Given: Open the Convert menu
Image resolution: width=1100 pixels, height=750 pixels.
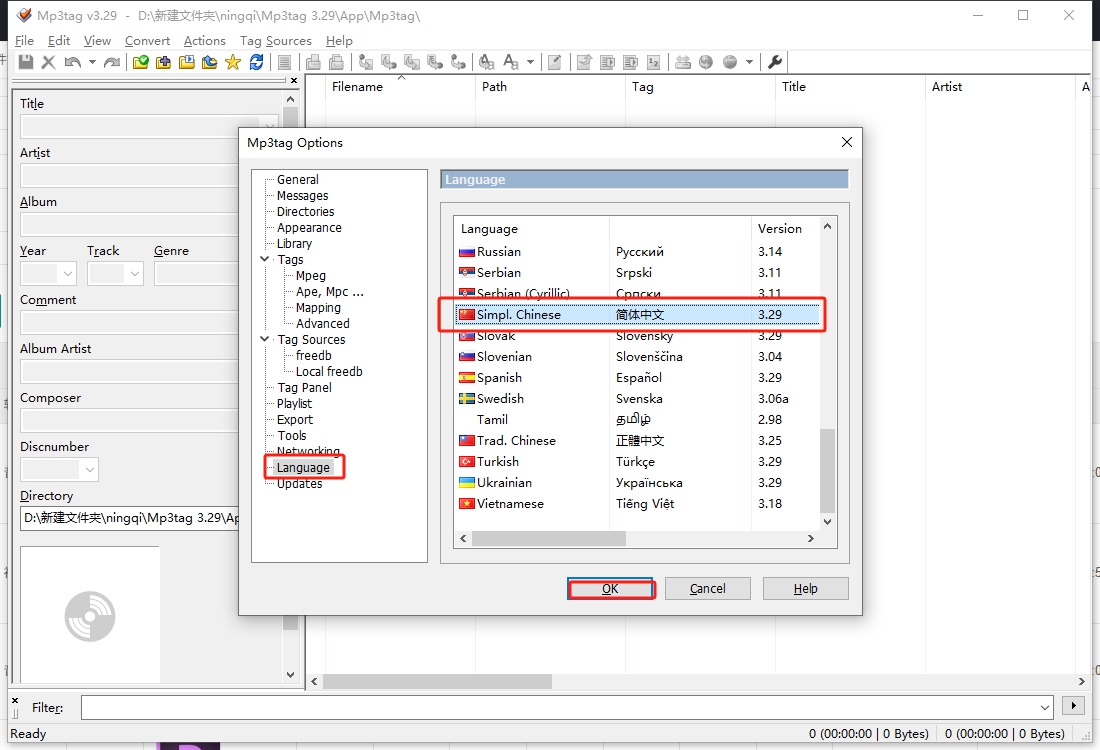Looking at the screenshot, I should [147, 41].
